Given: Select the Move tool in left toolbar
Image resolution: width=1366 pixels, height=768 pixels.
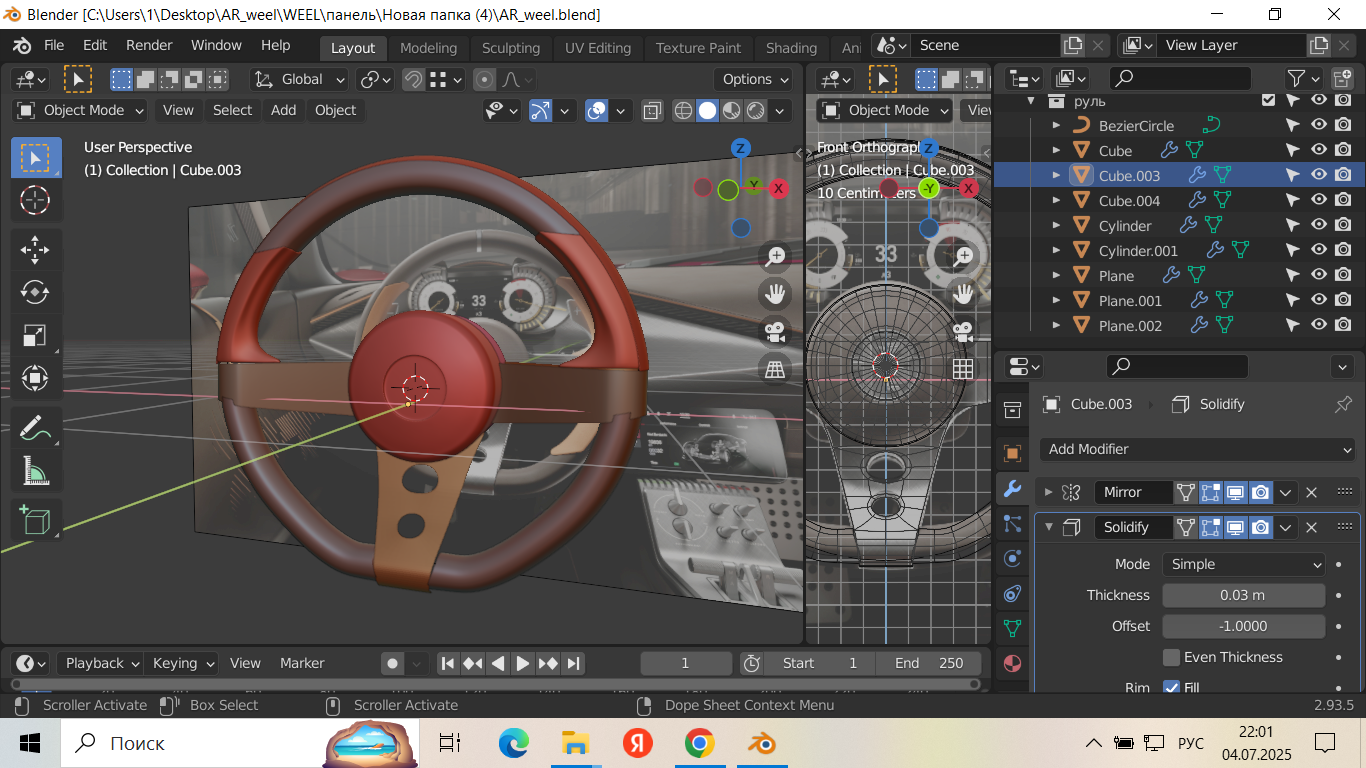Looking at the screenshot, I should (35, 250).
